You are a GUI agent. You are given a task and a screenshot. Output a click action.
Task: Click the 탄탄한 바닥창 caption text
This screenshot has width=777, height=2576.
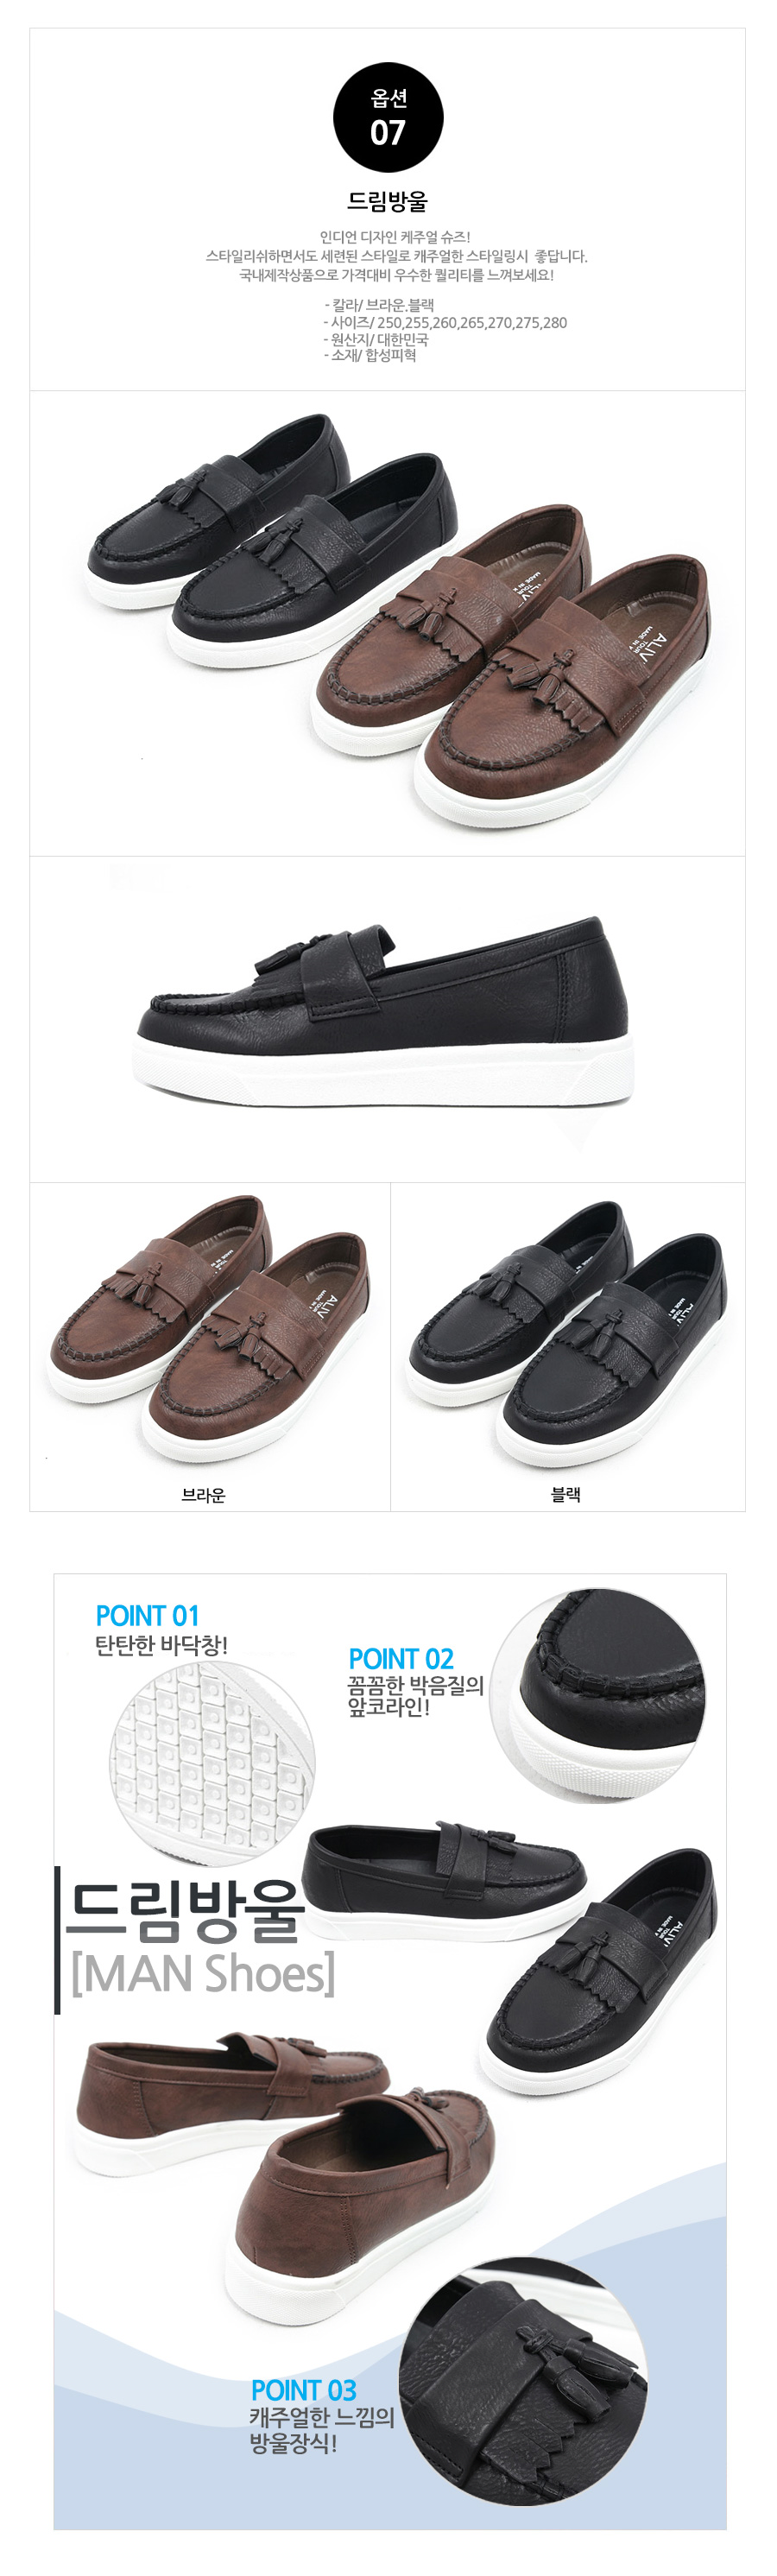[x=161, y=1645]
